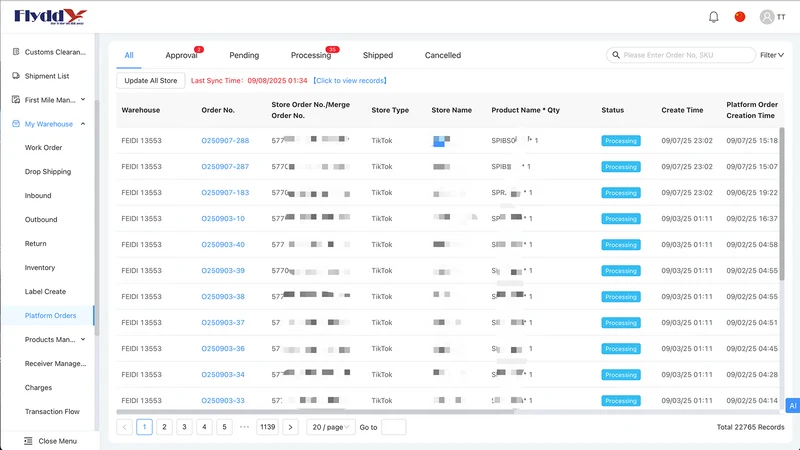Expand First Mile Management submenu

(x=83, y=99)
